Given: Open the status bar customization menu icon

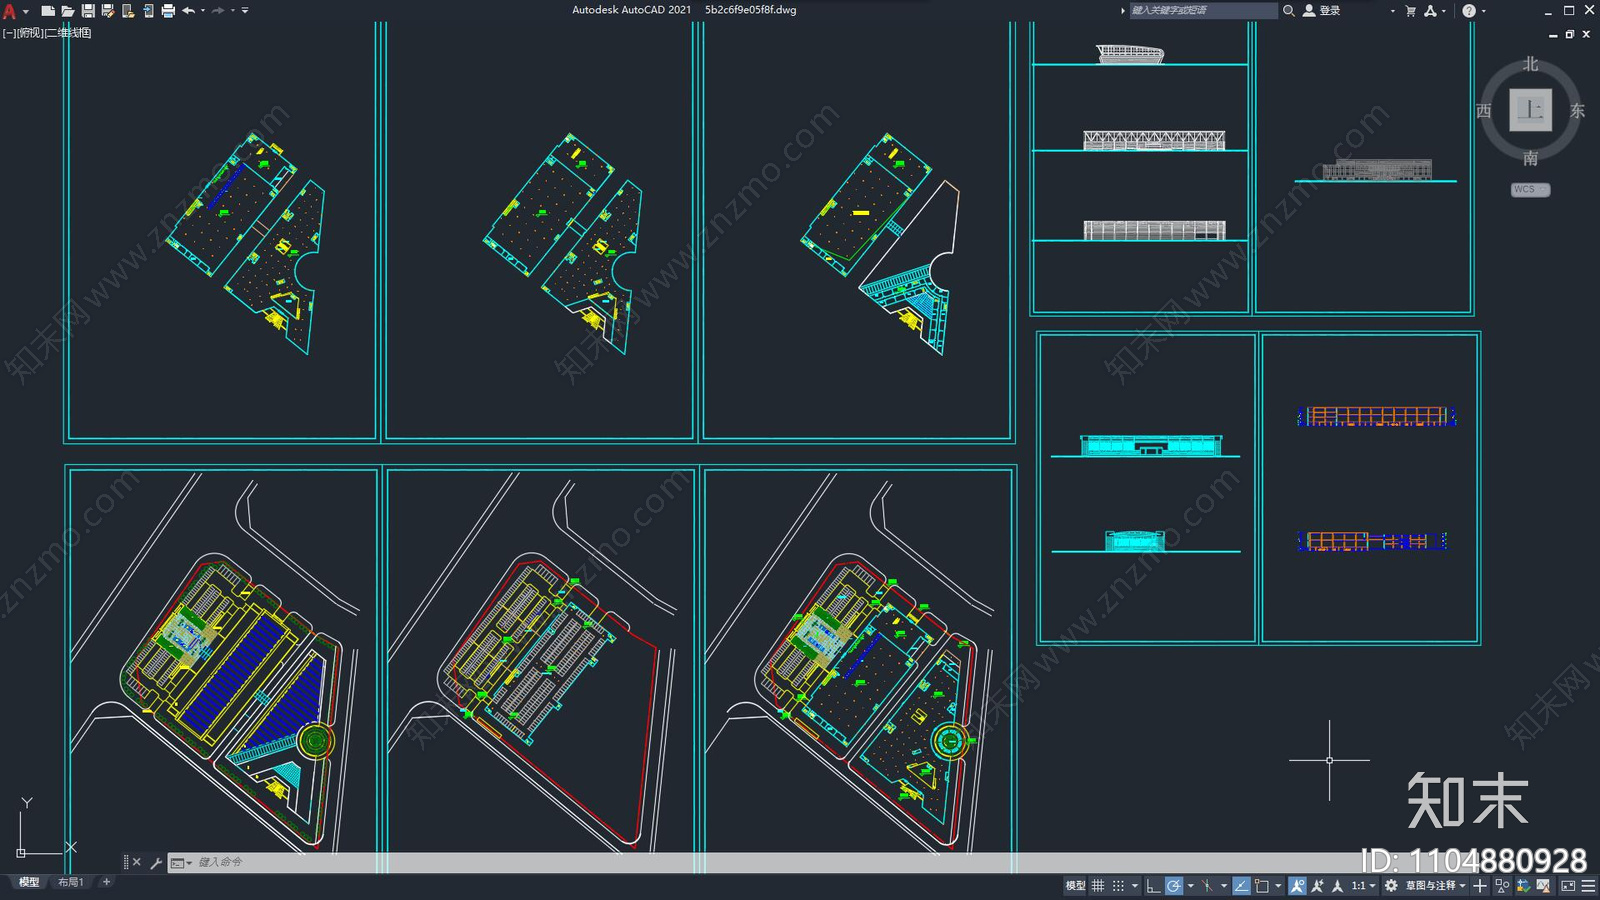Looking at the screenshot, I should pyautogui.click(x=1589, y=886).
